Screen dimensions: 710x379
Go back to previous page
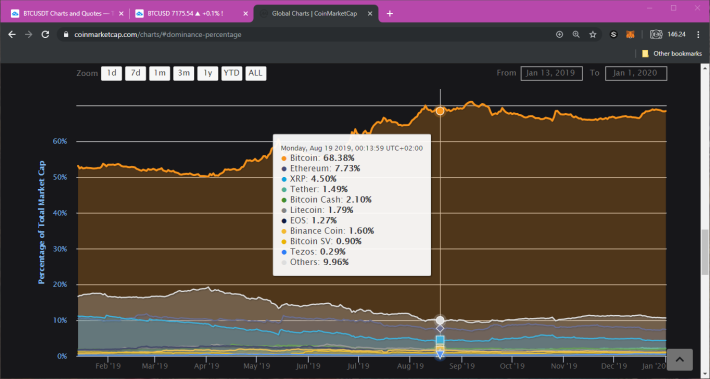pyautogui.click(x=12, y=34)
